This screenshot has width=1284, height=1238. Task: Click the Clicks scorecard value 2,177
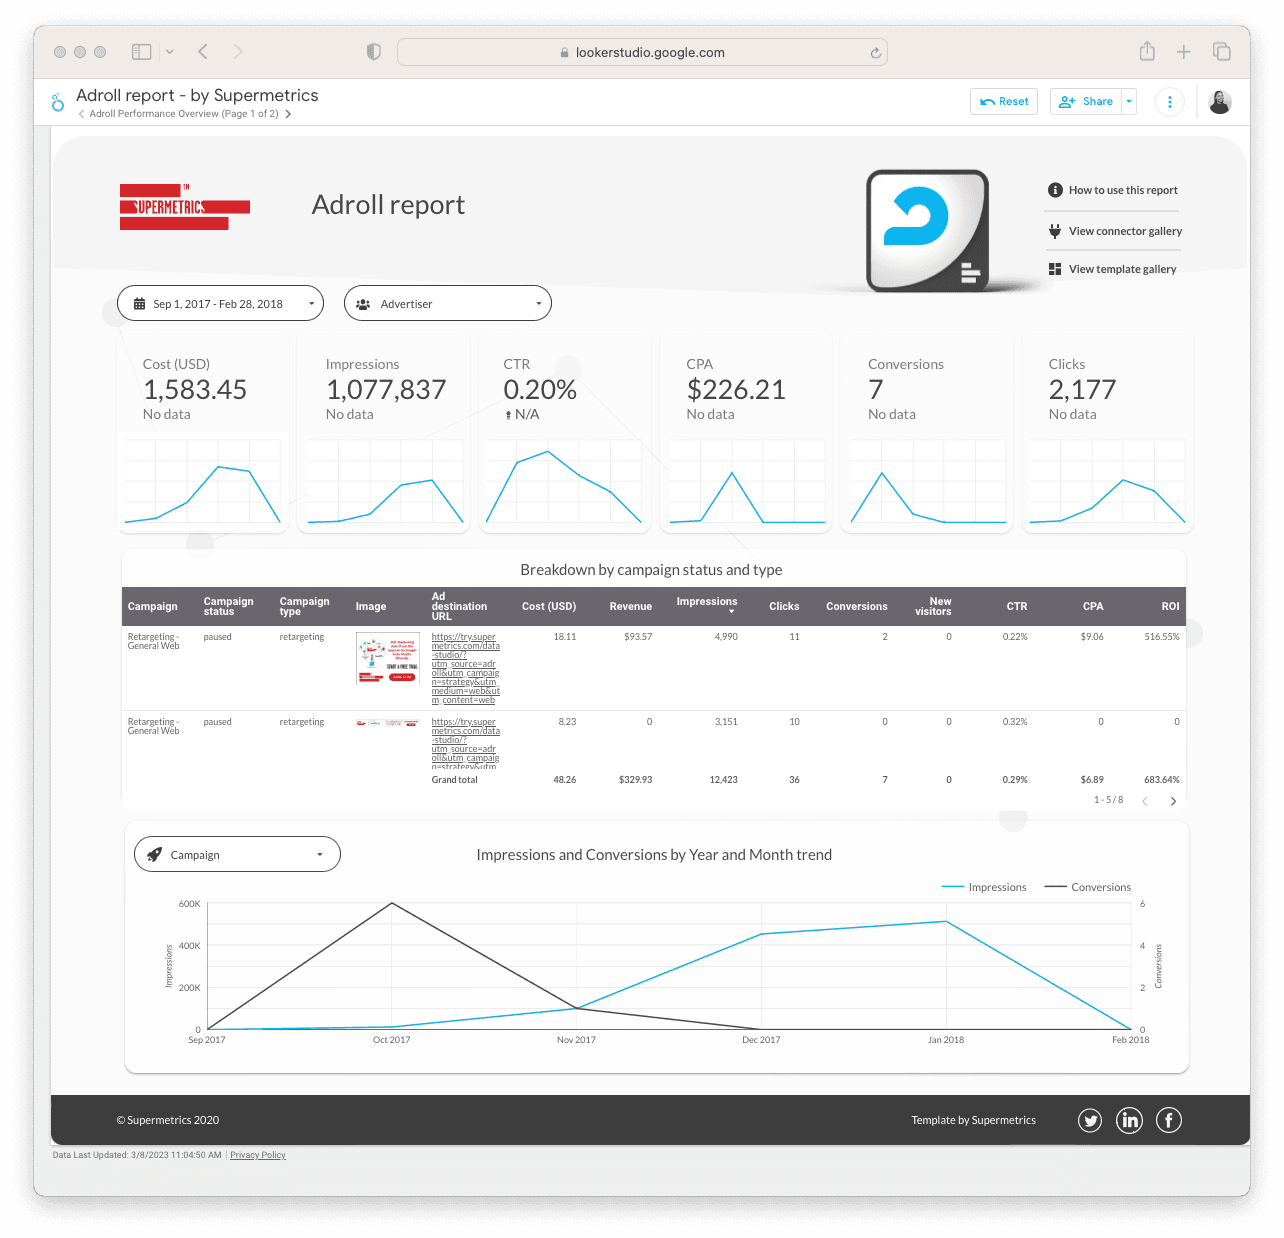point(1082,390)
